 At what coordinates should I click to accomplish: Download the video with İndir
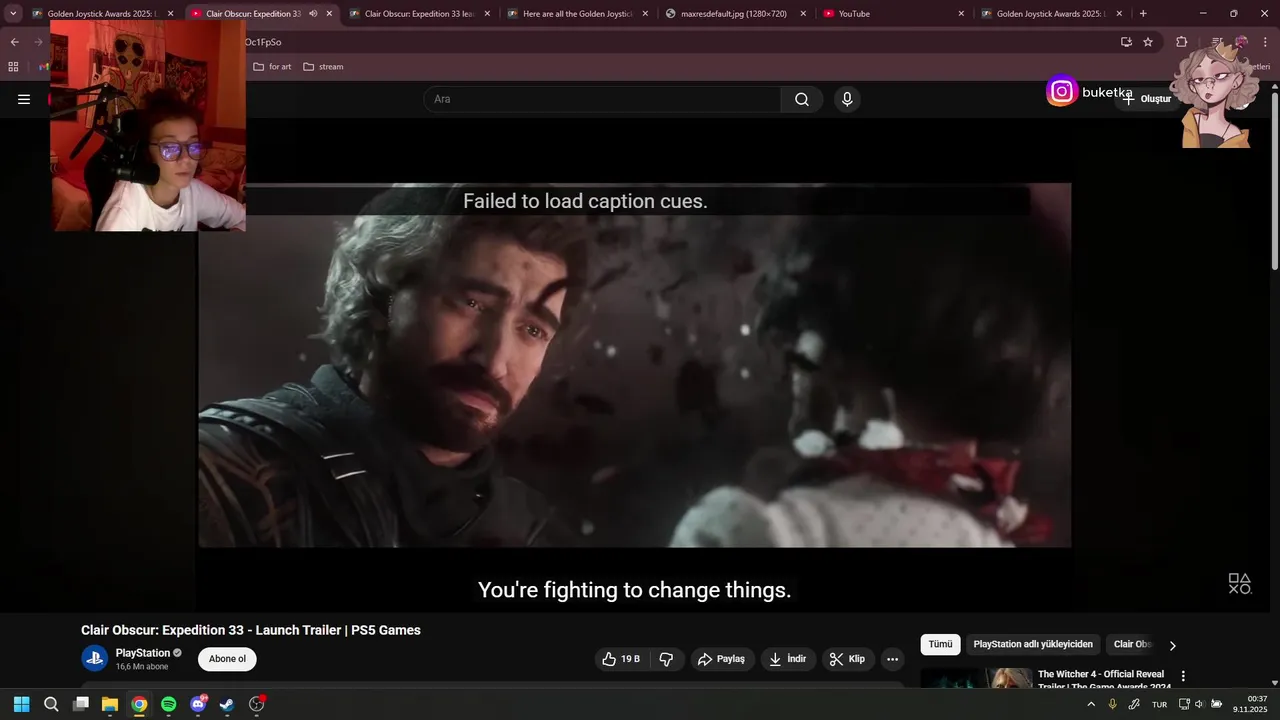coord(788,659)
